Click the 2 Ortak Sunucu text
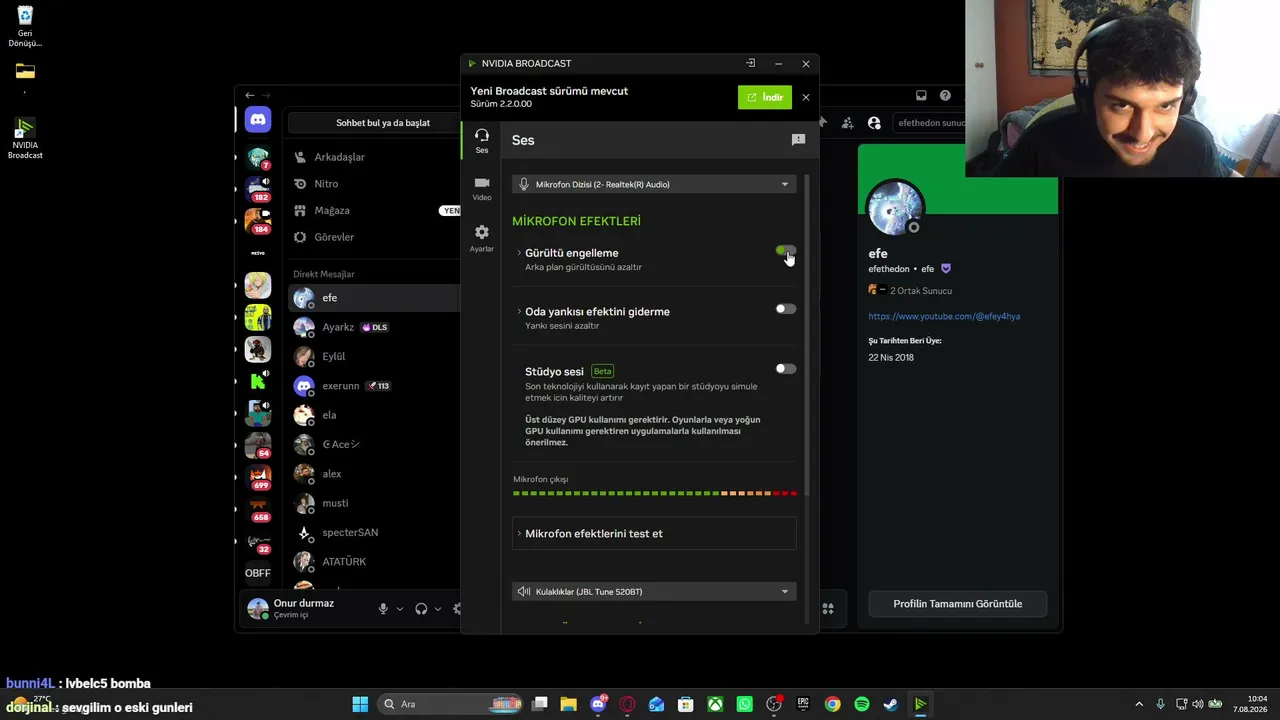This screenshot has height=720, width=1280. coord(922,291)
